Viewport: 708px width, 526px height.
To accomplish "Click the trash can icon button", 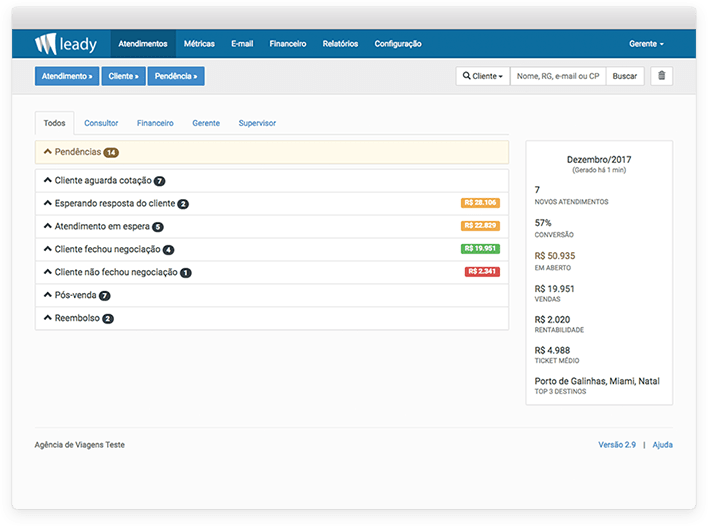I will [x=661, y=76].
